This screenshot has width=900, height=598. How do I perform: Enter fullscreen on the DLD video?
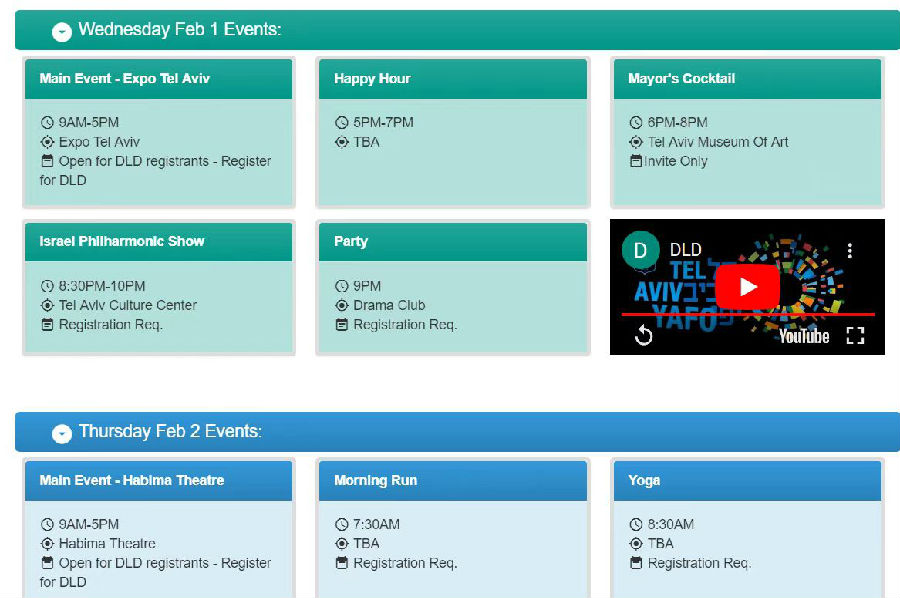(855, 336)
